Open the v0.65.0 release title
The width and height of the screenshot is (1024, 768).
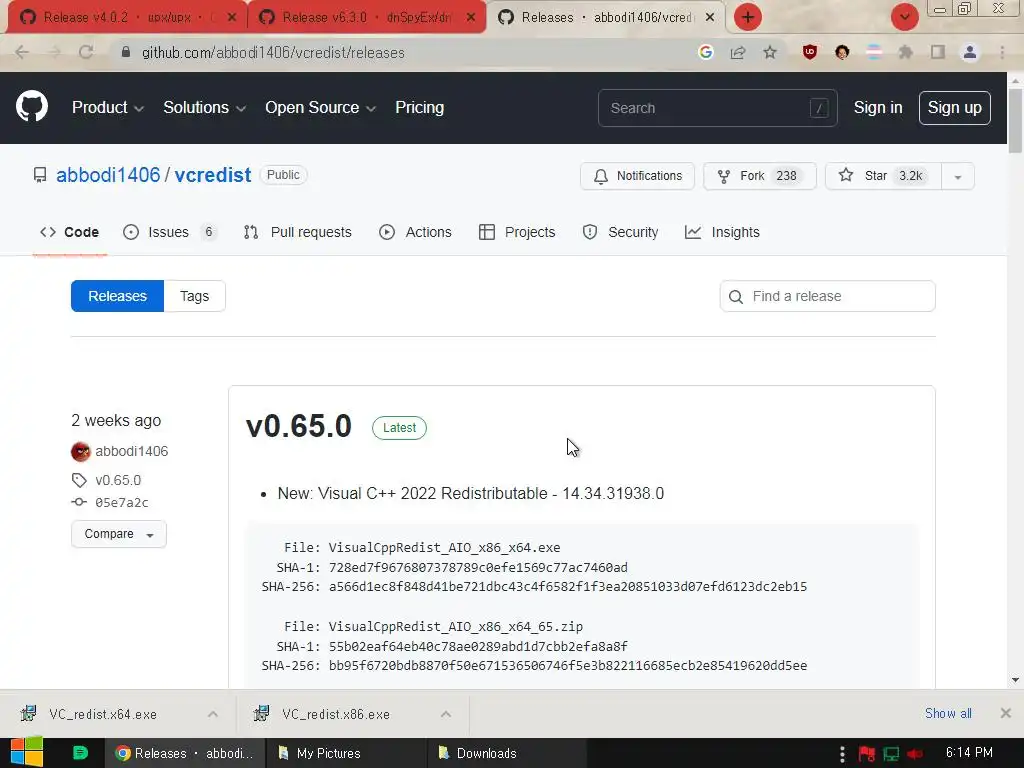click(298, 426)
